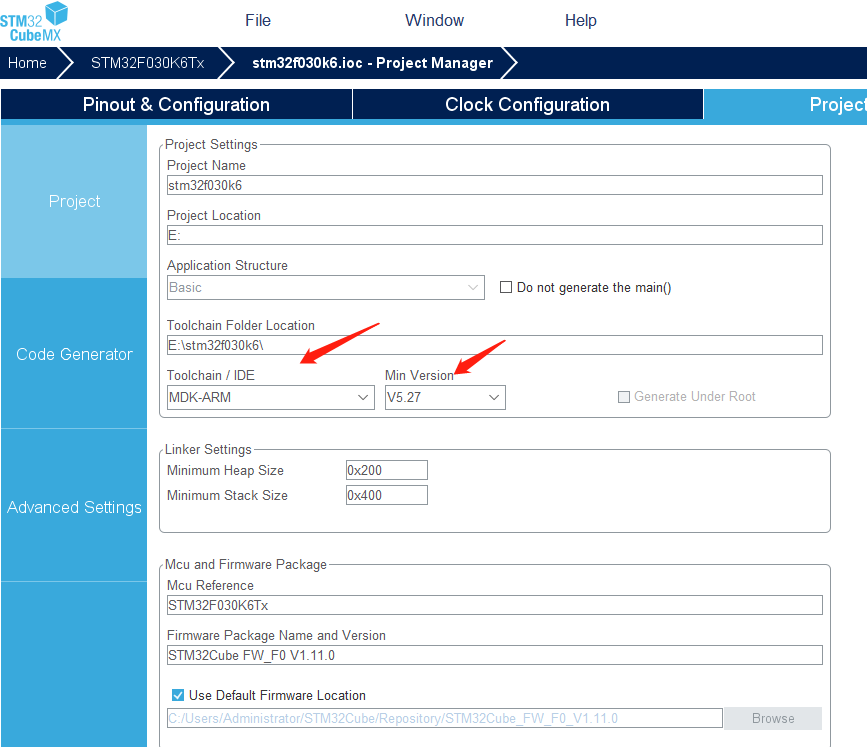Open the Code Generator section
The width and height of the screenshot is (867, 747).
pyautogui.click(x=74, y=354)
